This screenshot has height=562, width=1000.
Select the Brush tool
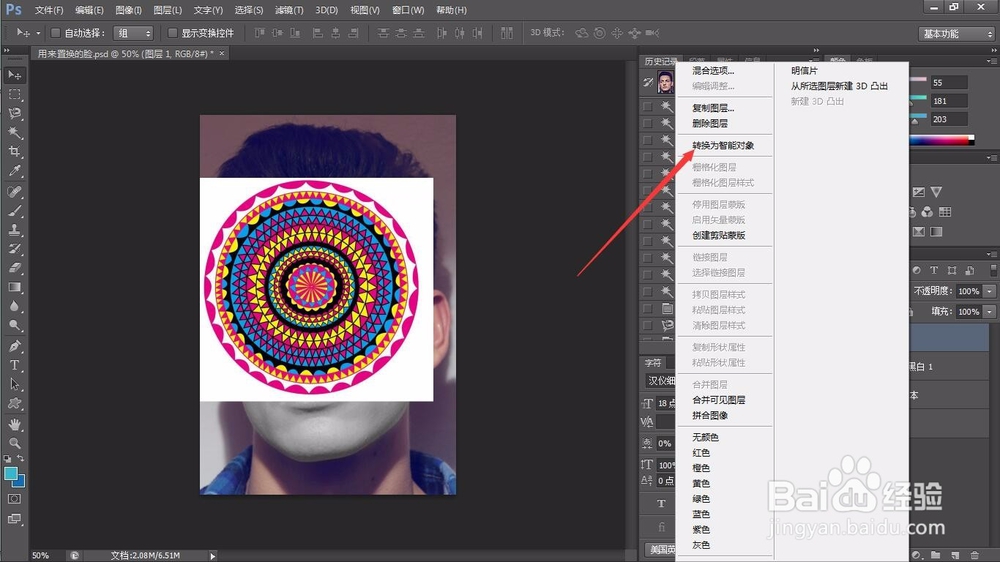14,211
